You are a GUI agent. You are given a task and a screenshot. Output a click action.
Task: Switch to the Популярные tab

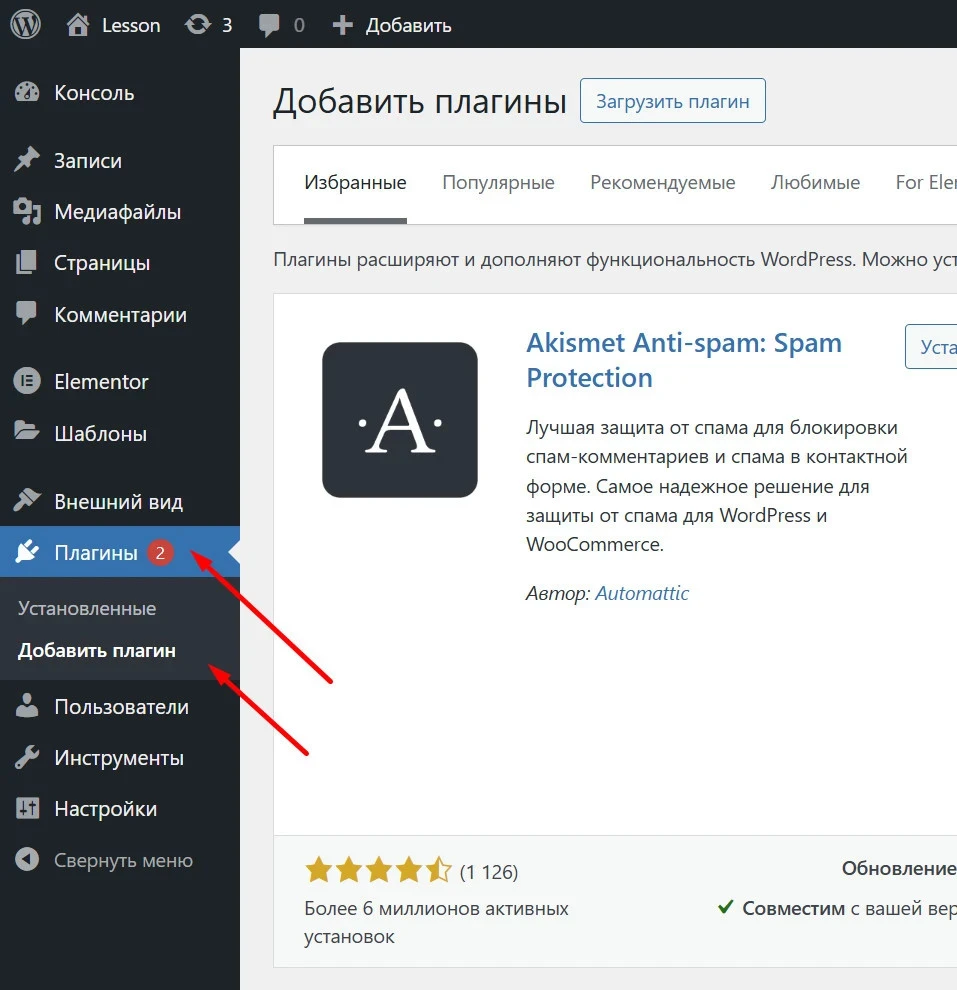[x=498, y=182]
